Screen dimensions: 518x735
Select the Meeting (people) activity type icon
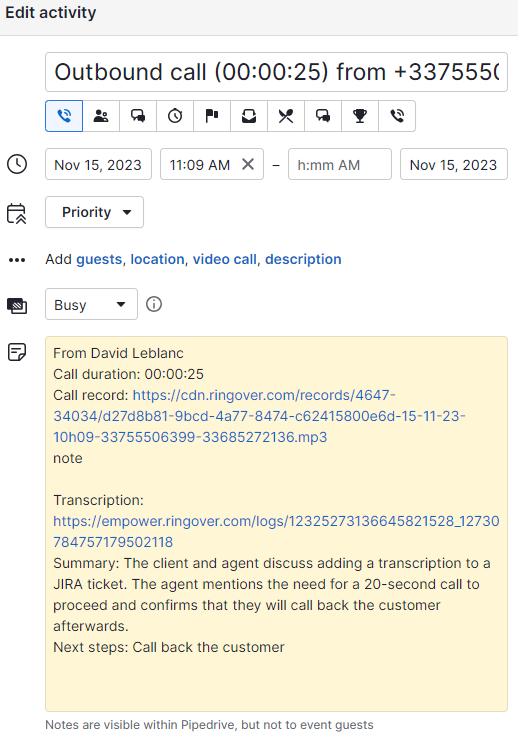click(x=101, y=116)
